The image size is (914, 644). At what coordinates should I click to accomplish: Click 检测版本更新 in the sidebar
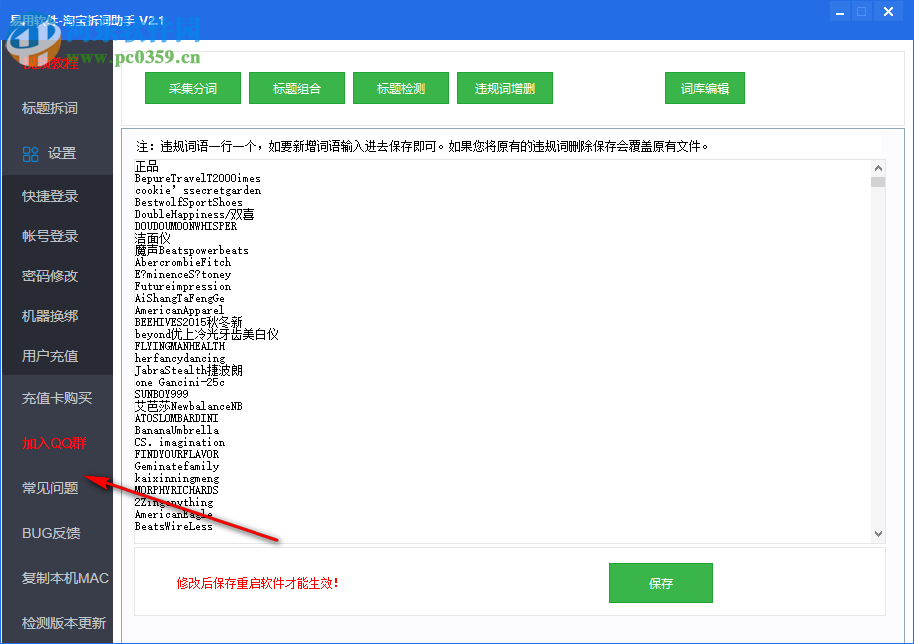pos(64,623)
